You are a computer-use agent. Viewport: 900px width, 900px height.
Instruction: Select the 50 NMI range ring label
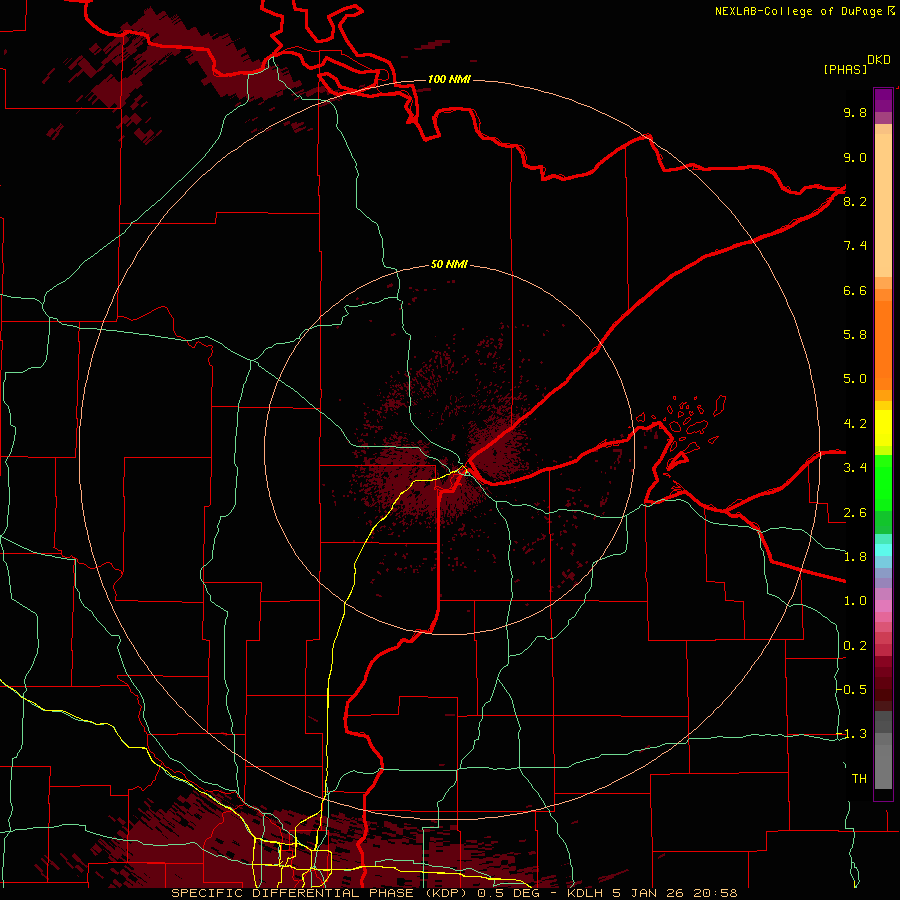(449, 265)
